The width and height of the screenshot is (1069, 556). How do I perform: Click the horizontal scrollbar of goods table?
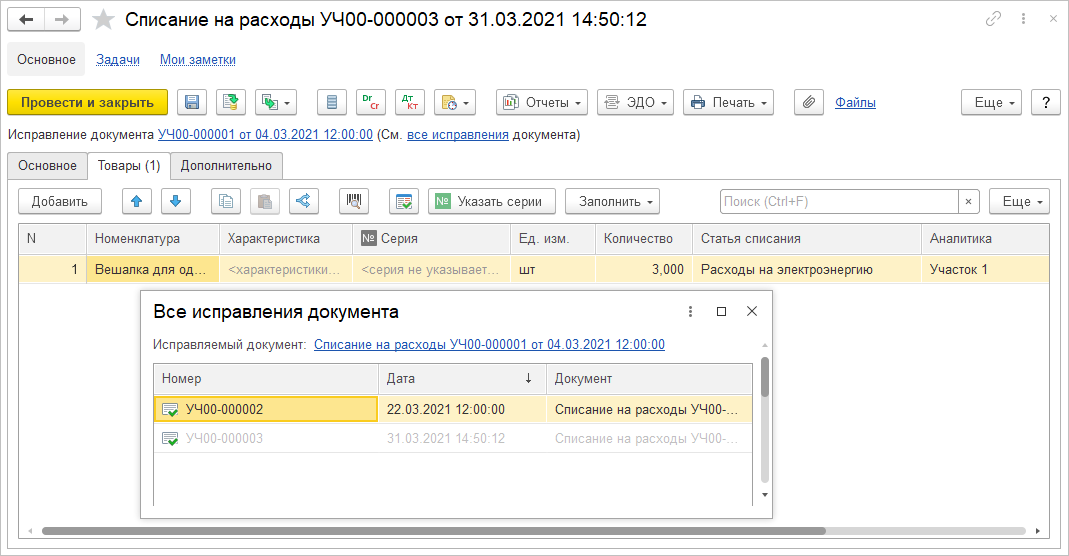coord(434,531)
